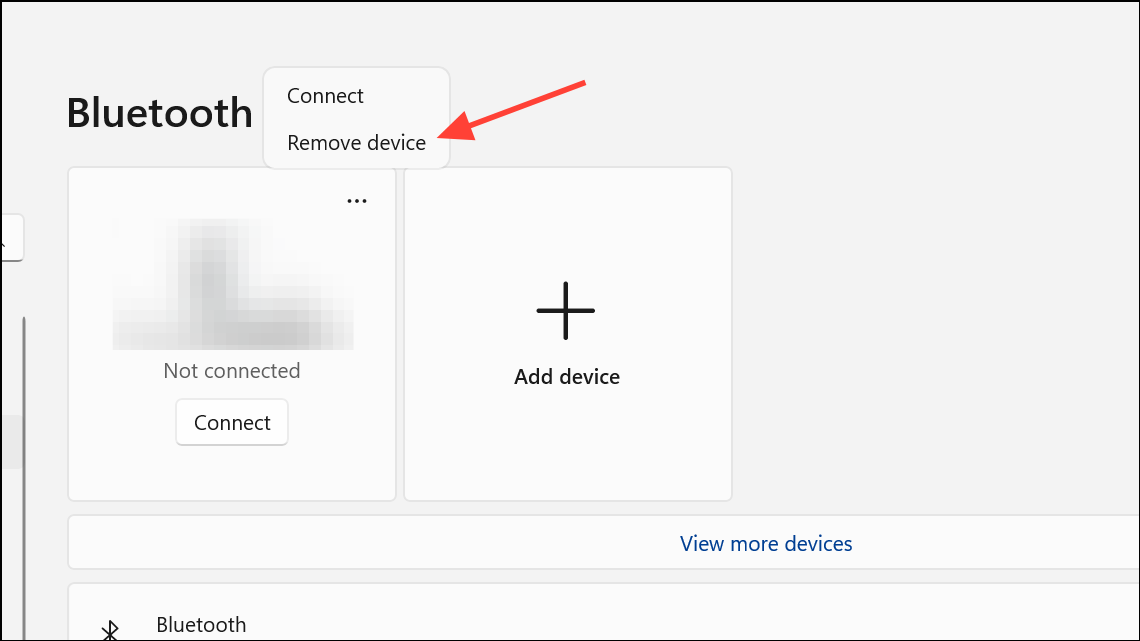Click the device card area
The image size is (1140, 641).
[x=232, y=333]
